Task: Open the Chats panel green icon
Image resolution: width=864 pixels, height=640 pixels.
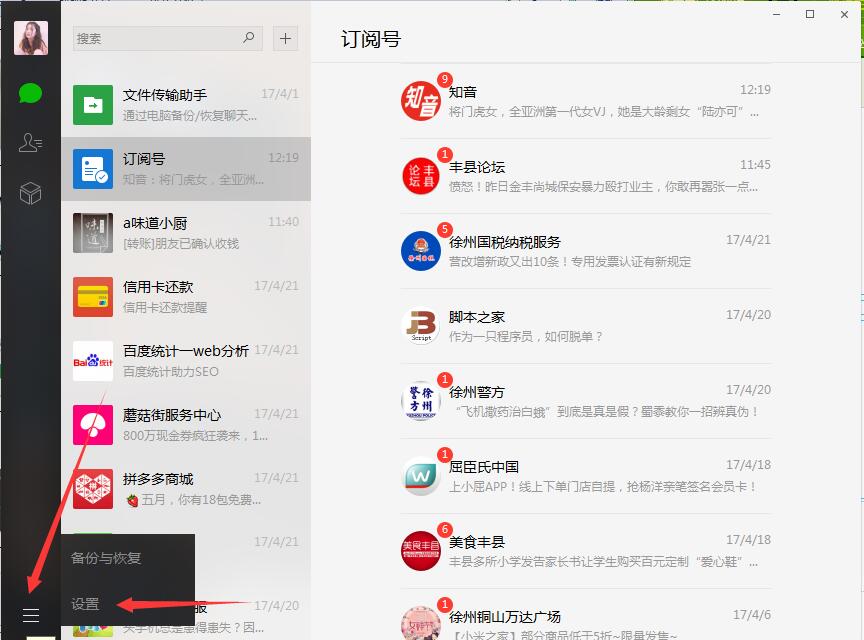Action: [30, 93]
